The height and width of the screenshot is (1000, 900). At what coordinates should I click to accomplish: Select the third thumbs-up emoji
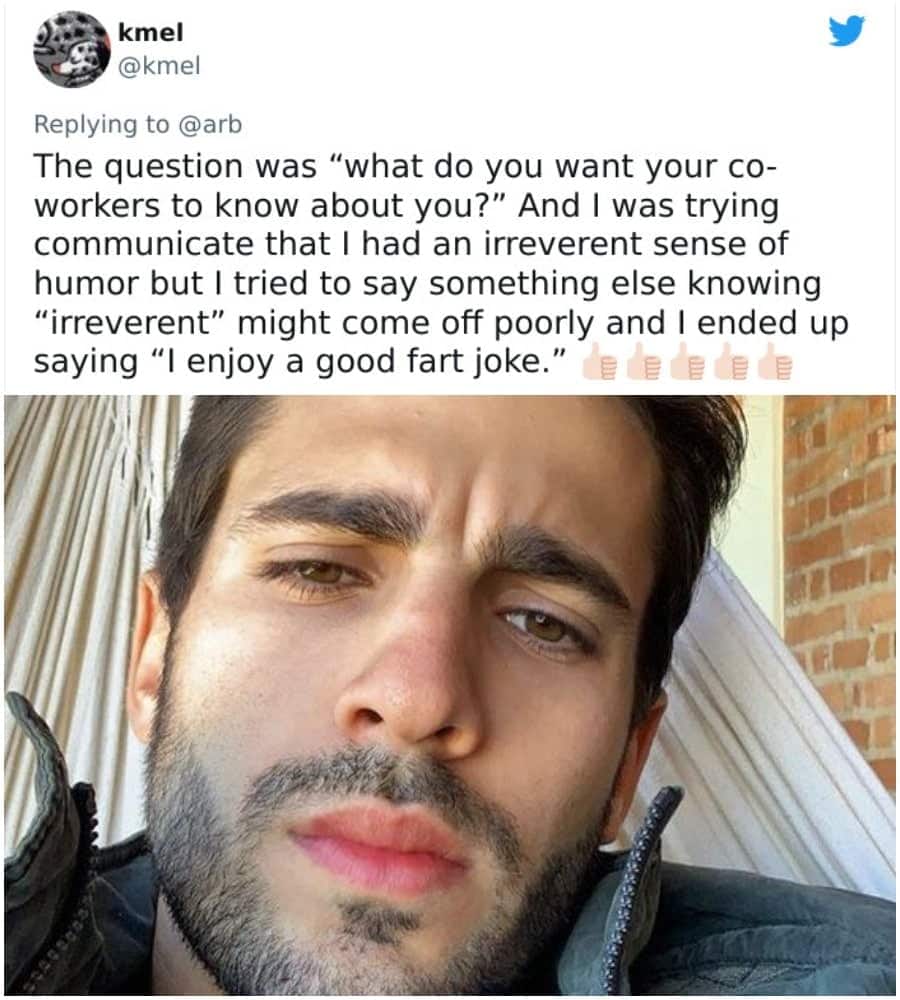pyautogui.click(x=687, y=362)
